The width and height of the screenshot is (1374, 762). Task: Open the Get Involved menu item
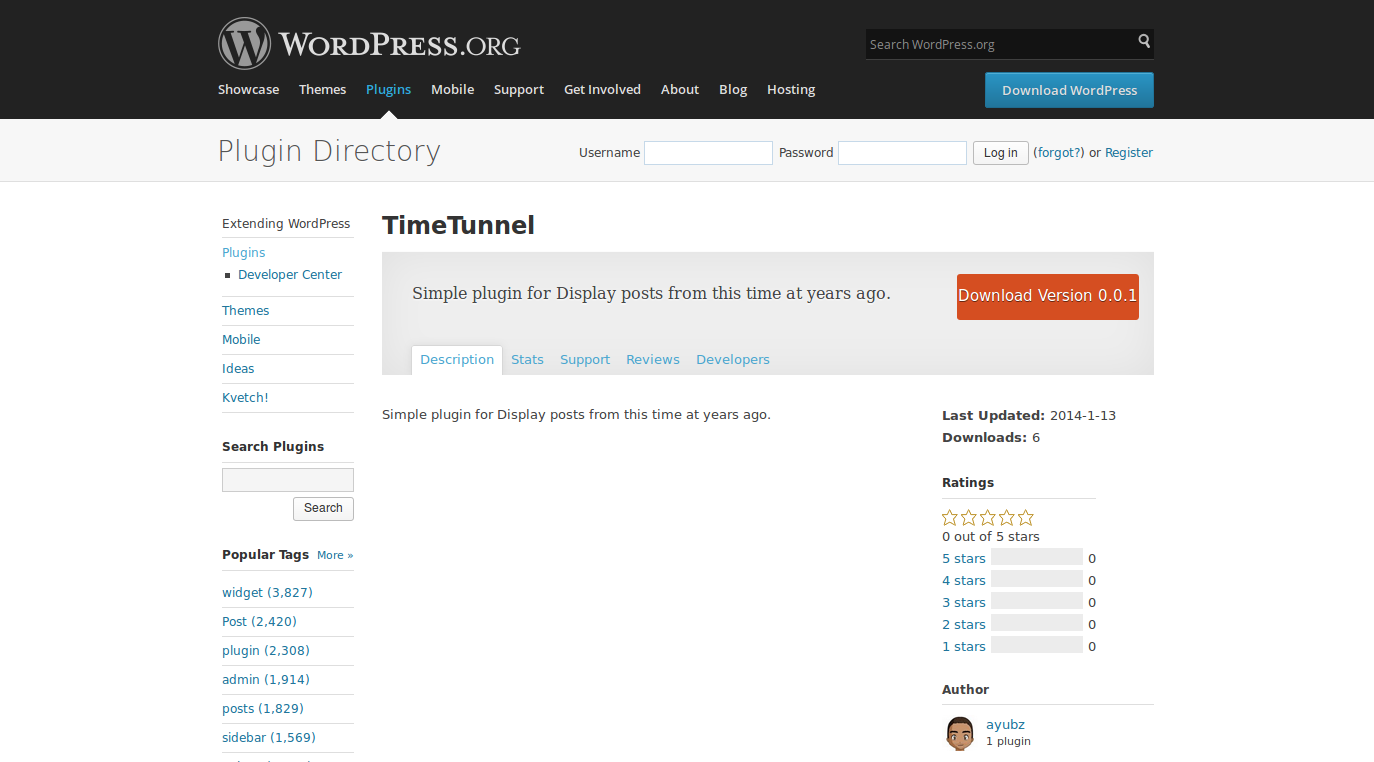pos(602,89)
